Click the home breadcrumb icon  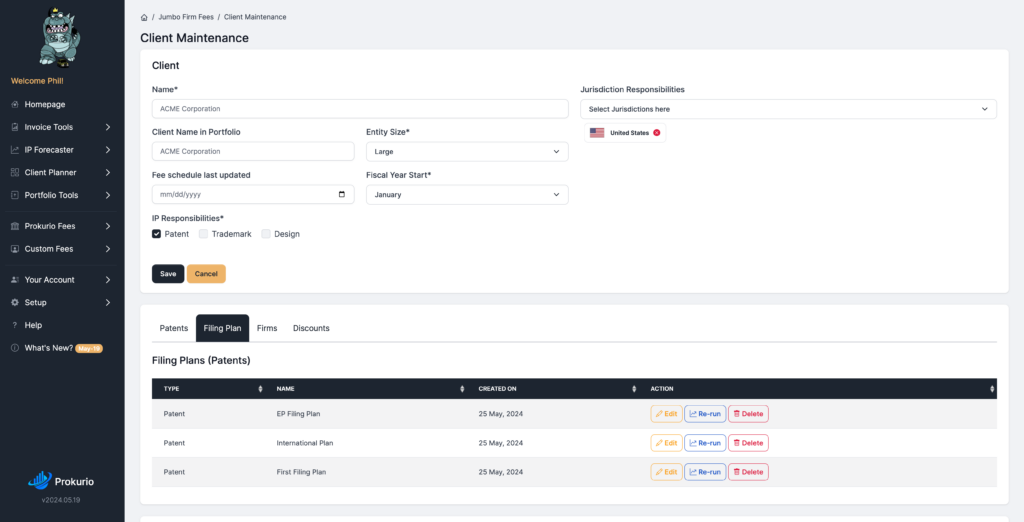click(x=144, y=17)
